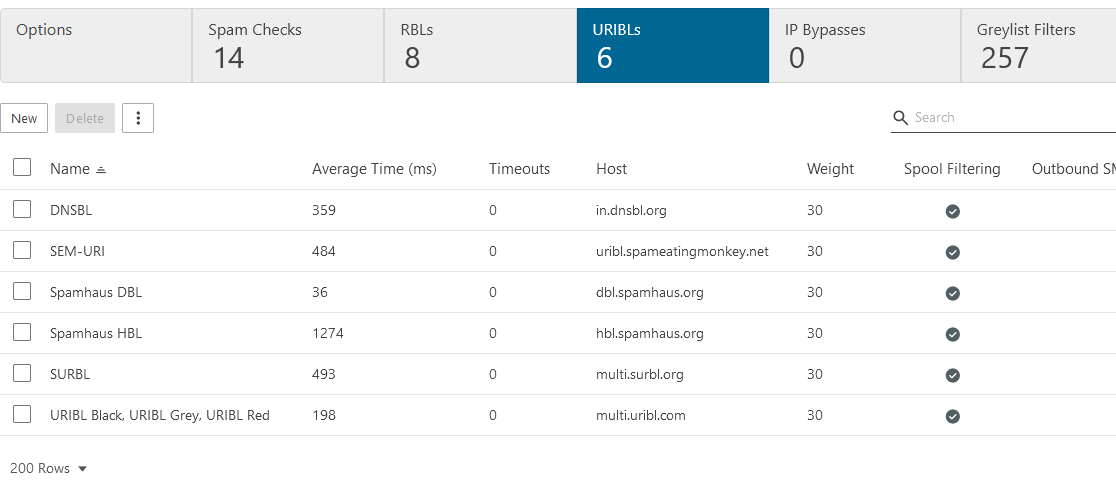Sort the table by Average Time column
The width and height of the screenshot is (1116, 485).
tap(374, 169)
